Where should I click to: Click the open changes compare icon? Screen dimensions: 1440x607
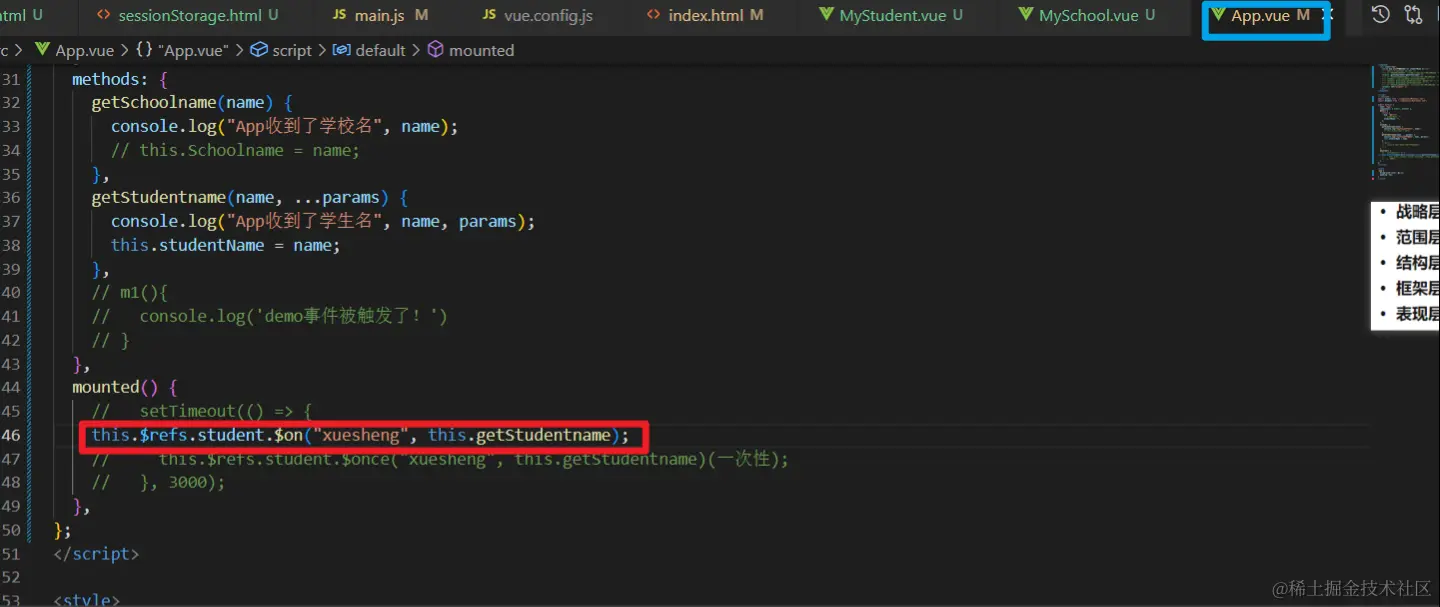[1413, 15]
